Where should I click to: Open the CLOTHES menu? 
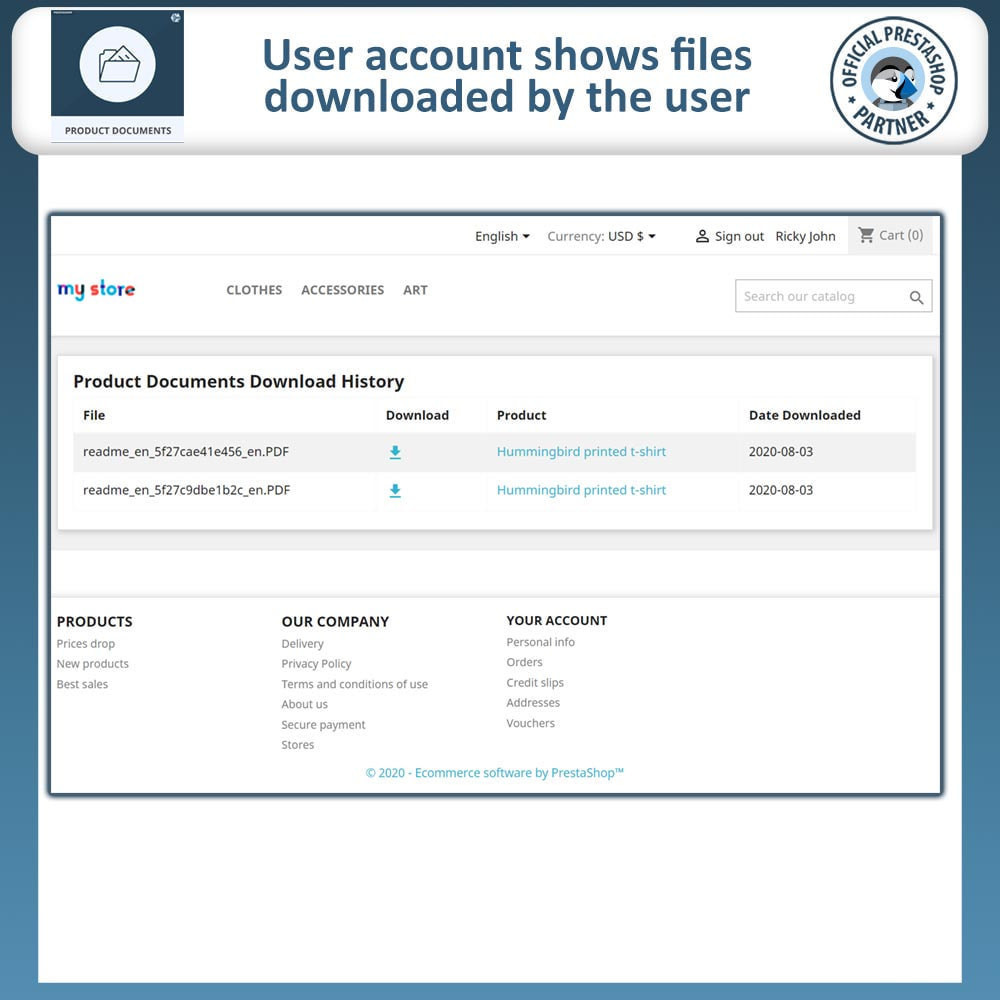[x=253, y=290]
